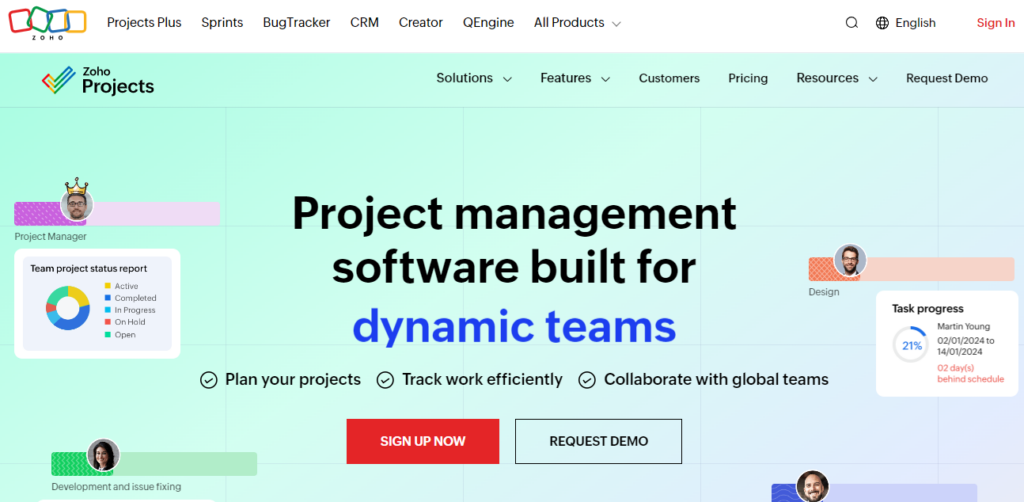The image size is (1024, 502).
Task: Click the name "Martin Young"
Action: 963,326
